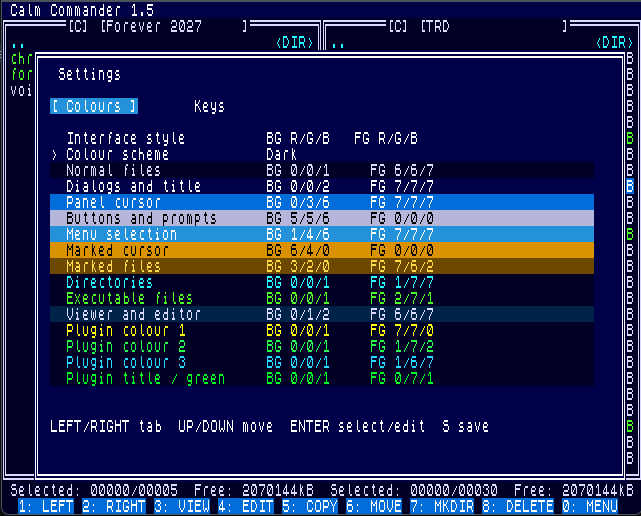Viewport: 641px width, 516px height.
Task: Click BG 0/1/2 value of Viewer and editor
Action: pos(298,314)
